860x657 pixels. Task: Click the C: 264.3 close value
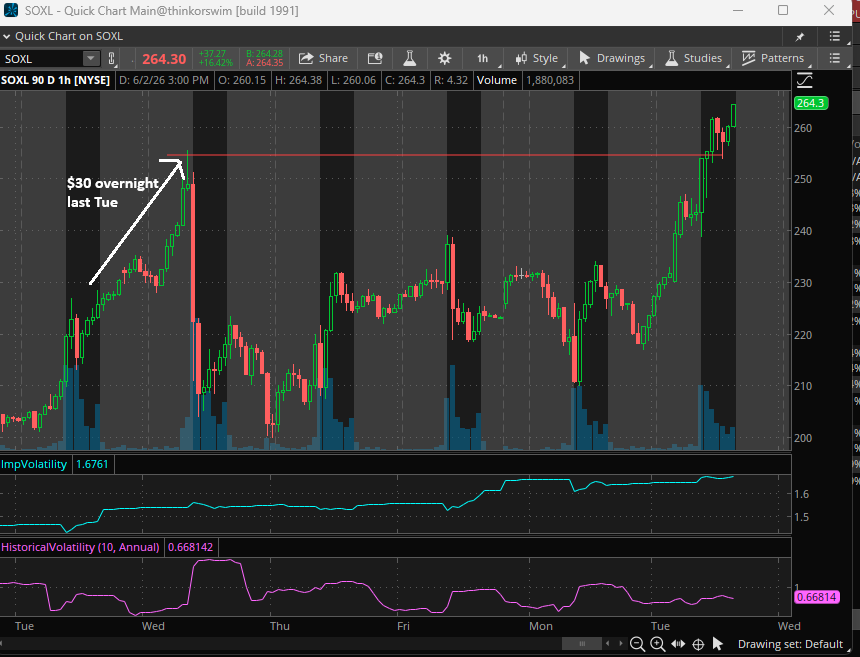(405, 80)
